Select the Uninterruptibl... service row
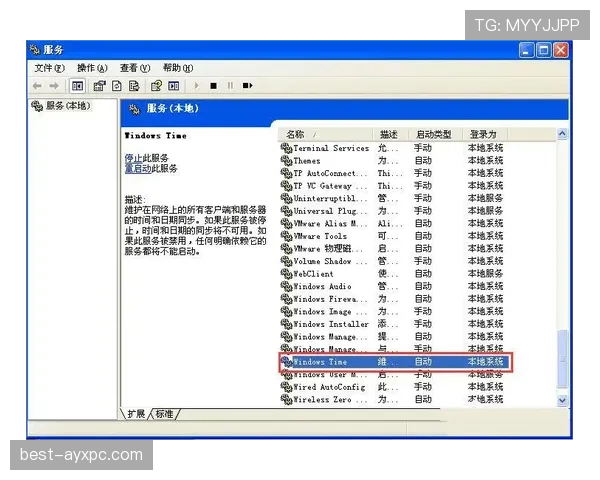 point(393,198)
